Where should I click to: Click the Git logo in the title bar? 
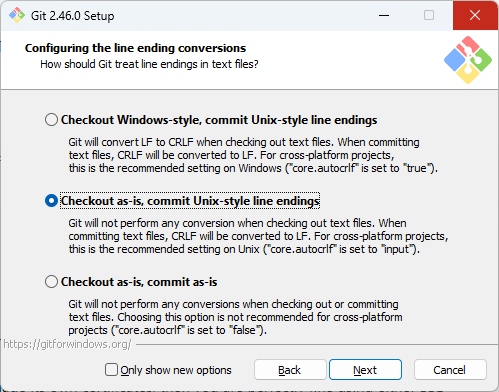pyautogui.click(x=17, y=16)
